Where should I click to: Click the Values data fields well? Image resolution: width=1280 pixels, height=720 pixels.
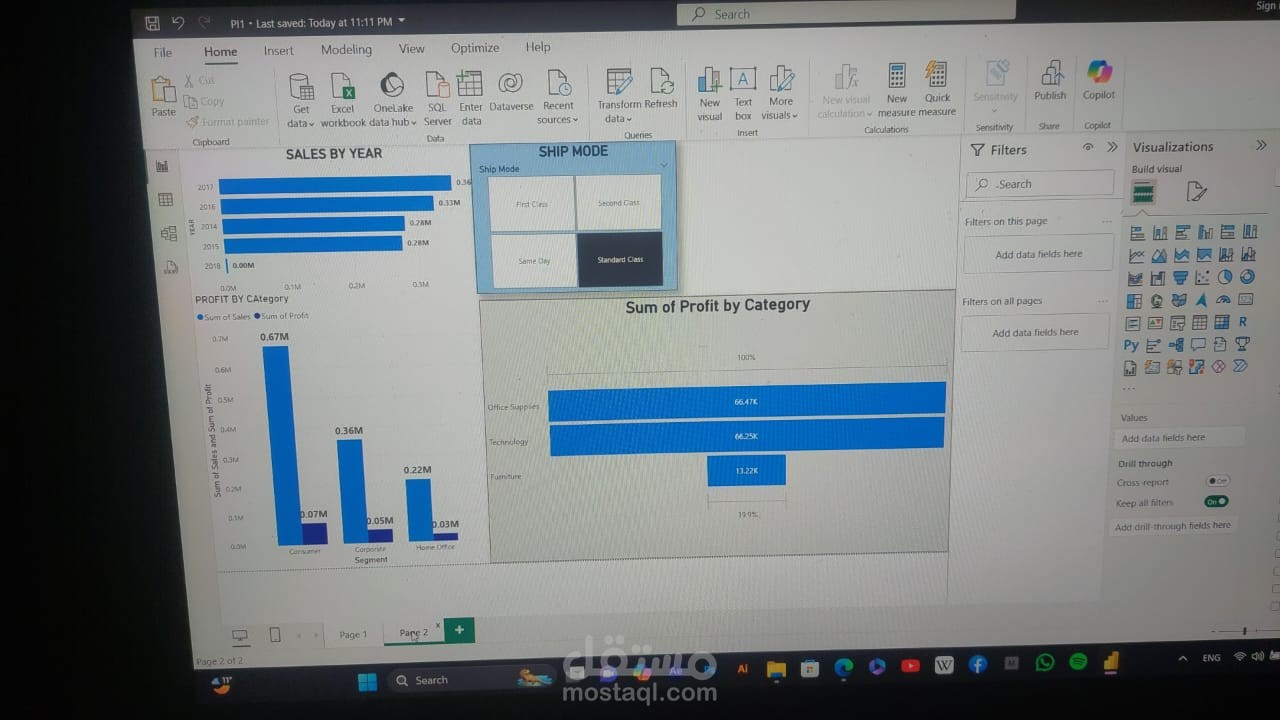point(1180,437)
